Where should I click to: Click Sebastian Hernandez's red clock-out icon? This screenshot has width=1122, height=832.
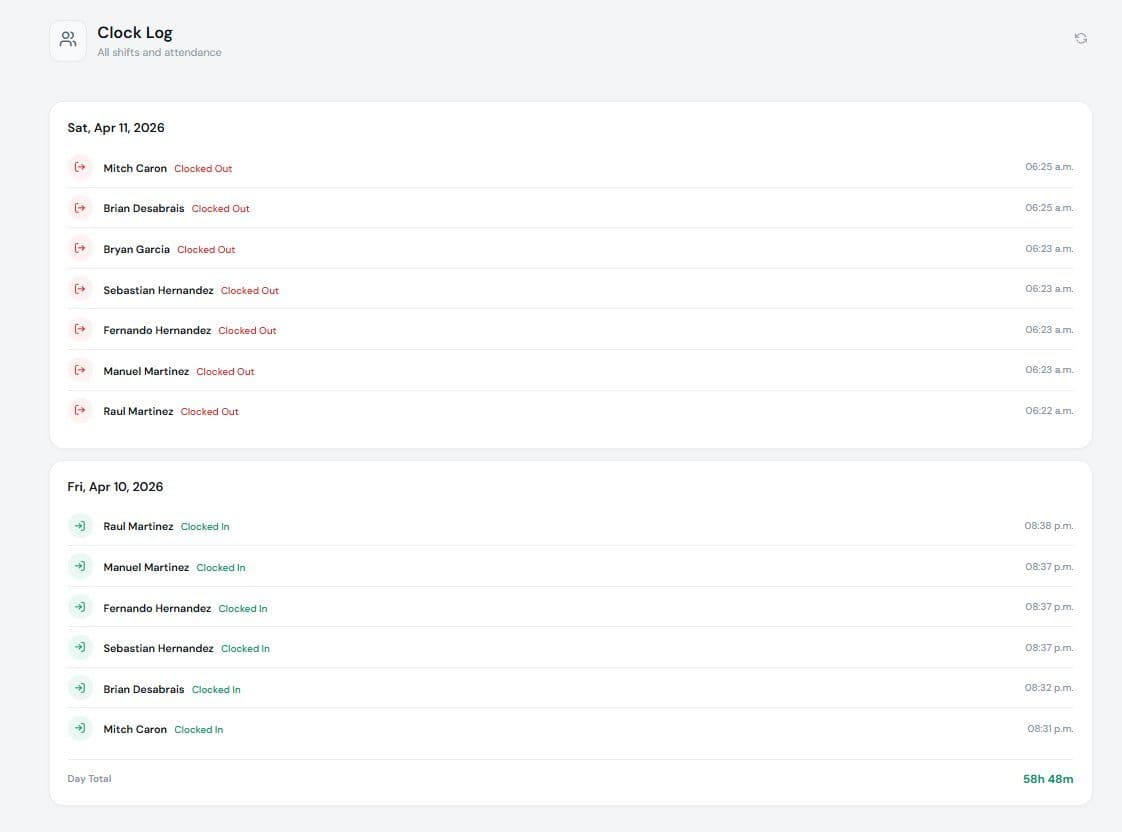(80, 289)
